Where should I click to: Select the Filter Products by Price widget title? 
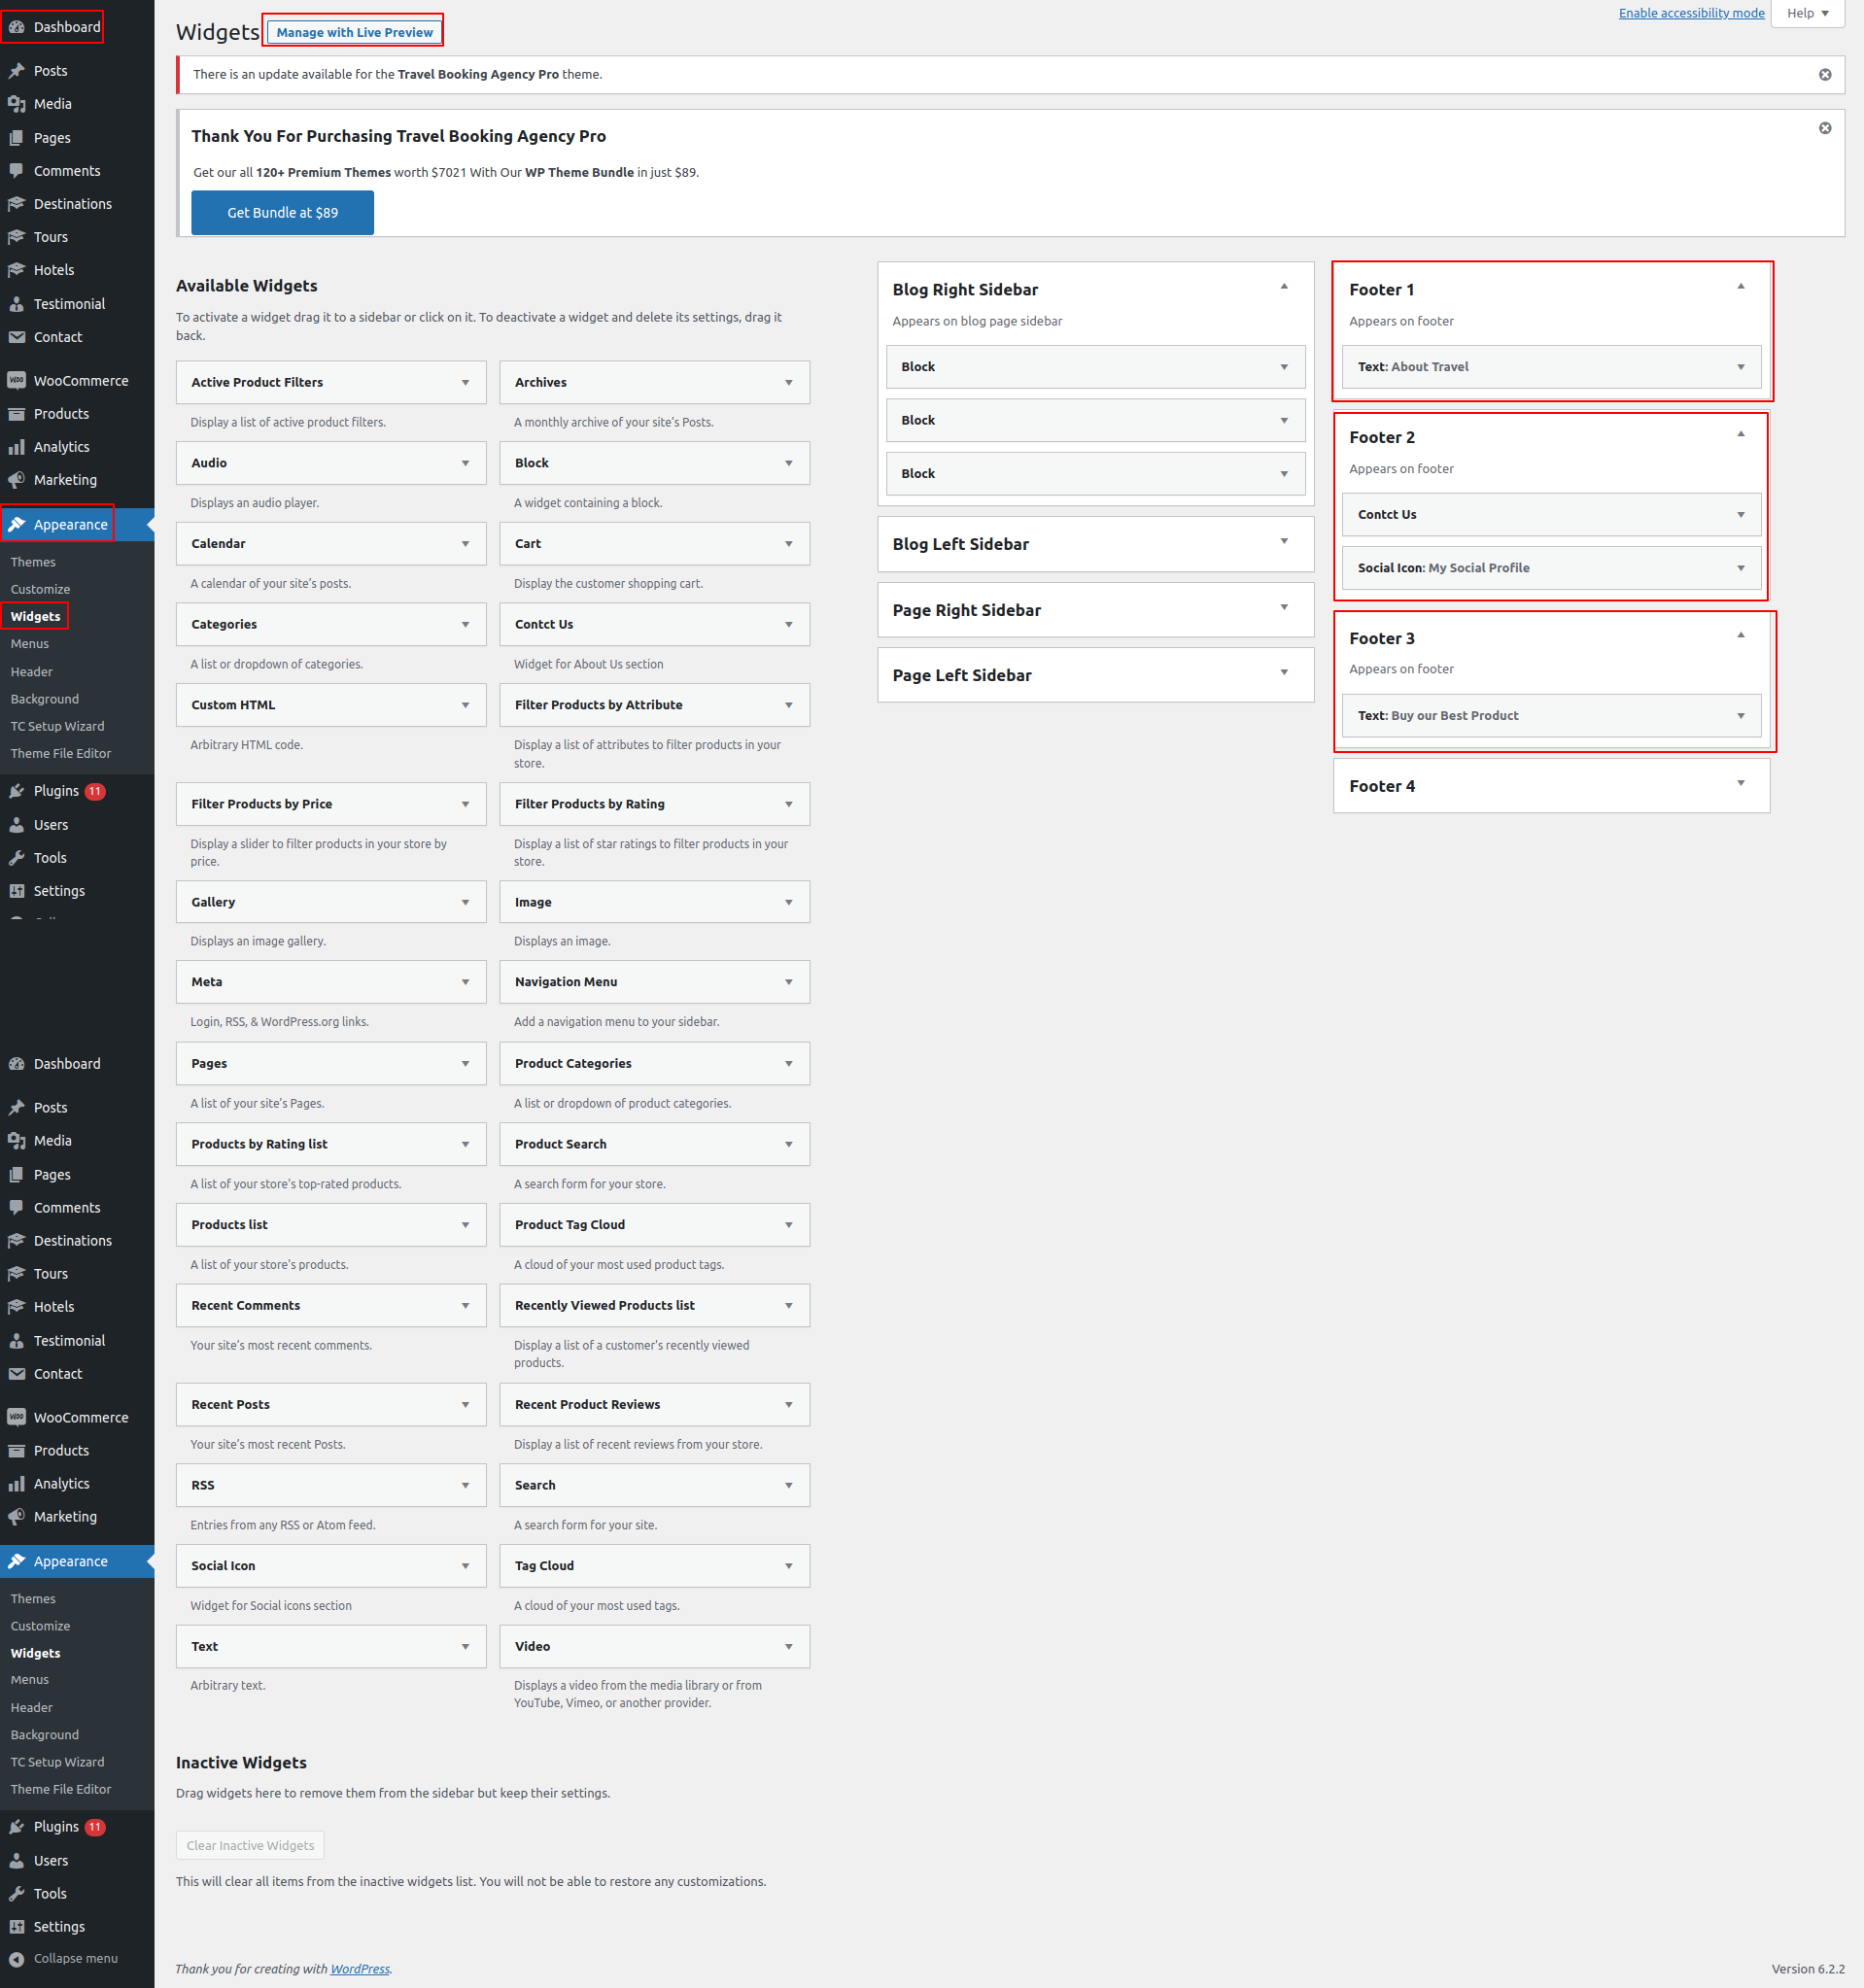(262, 804)
